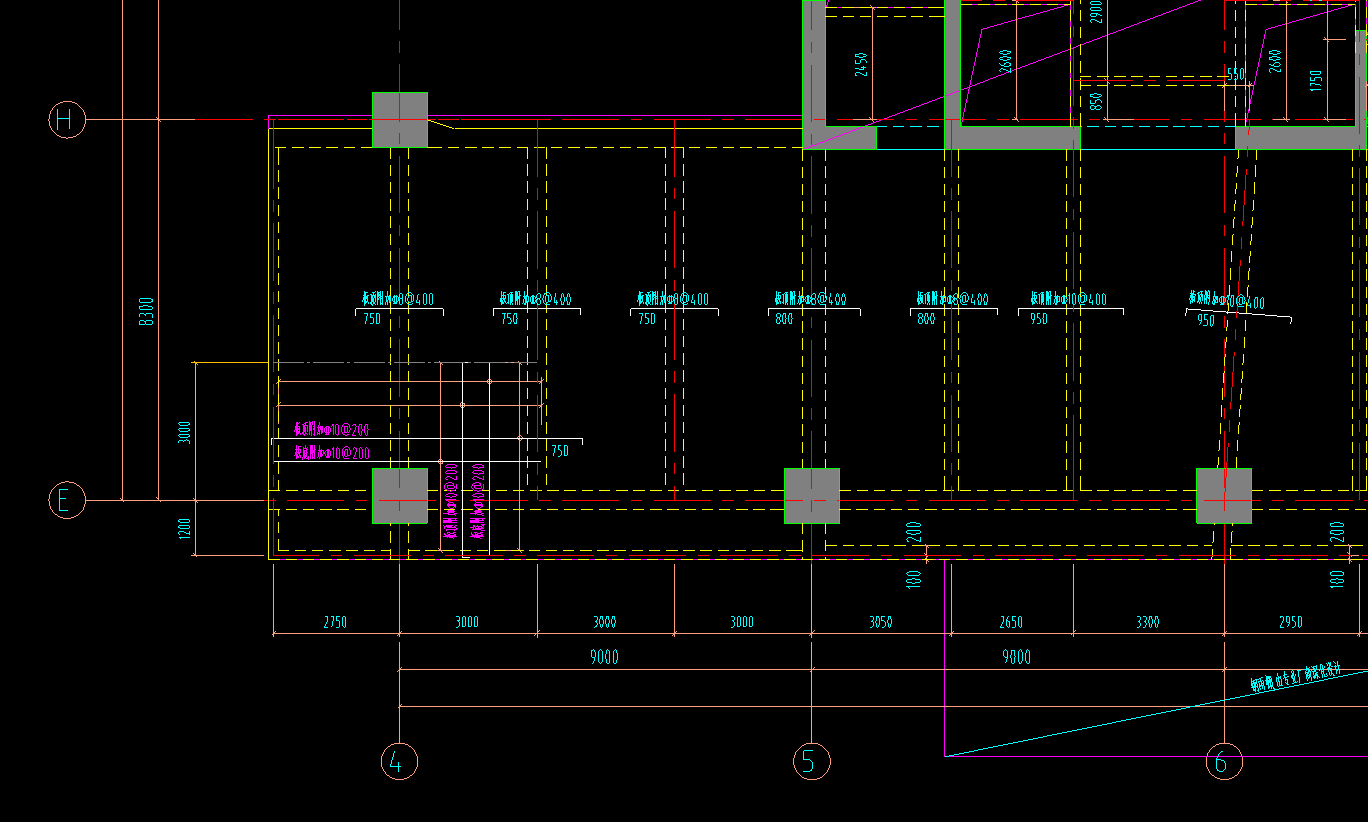Select the 3050 dimension text

[880, 622]
